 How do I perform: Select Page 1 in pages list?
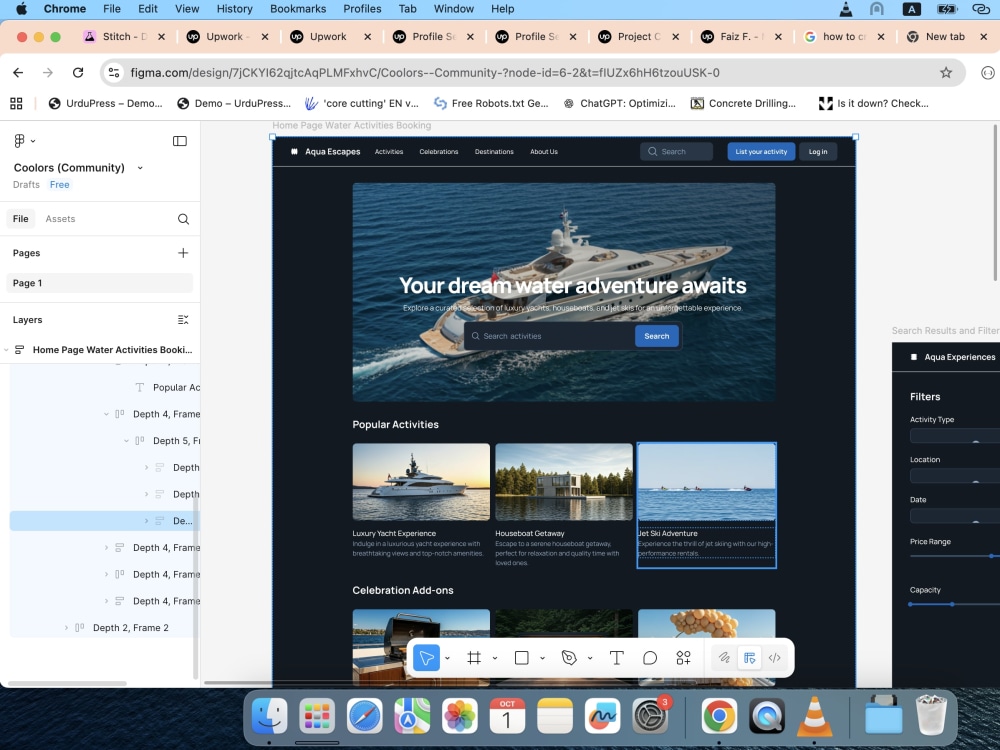(99, 283)
